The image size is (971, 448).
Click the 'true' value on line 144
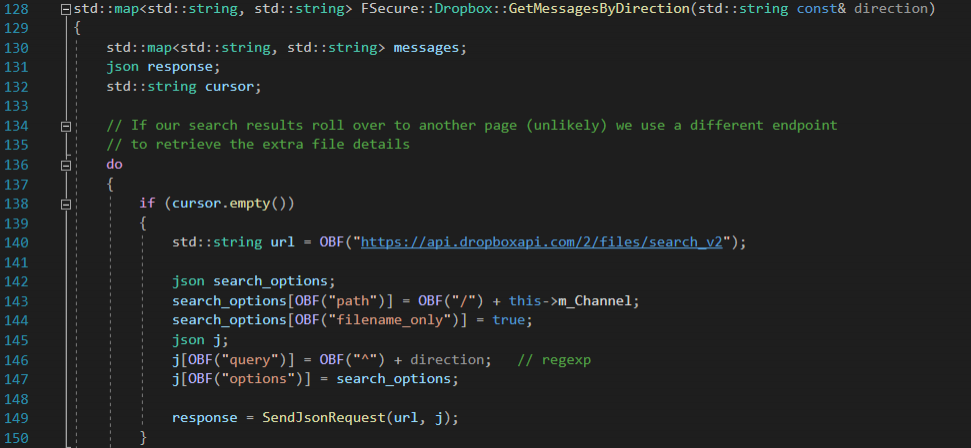point(508,320)
